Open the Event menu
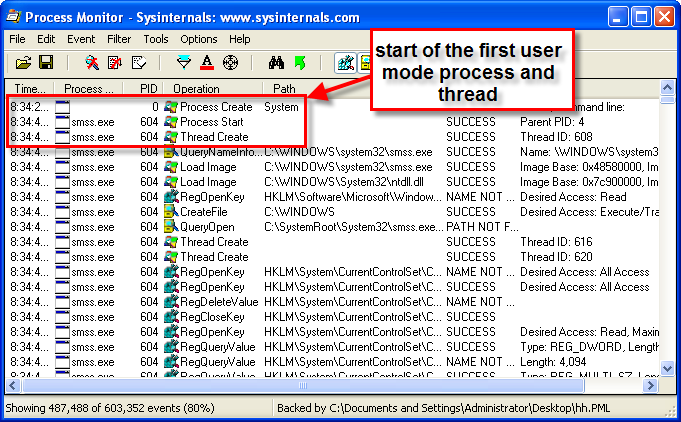This screenshot has width=681, height=422. pos(82,39)
